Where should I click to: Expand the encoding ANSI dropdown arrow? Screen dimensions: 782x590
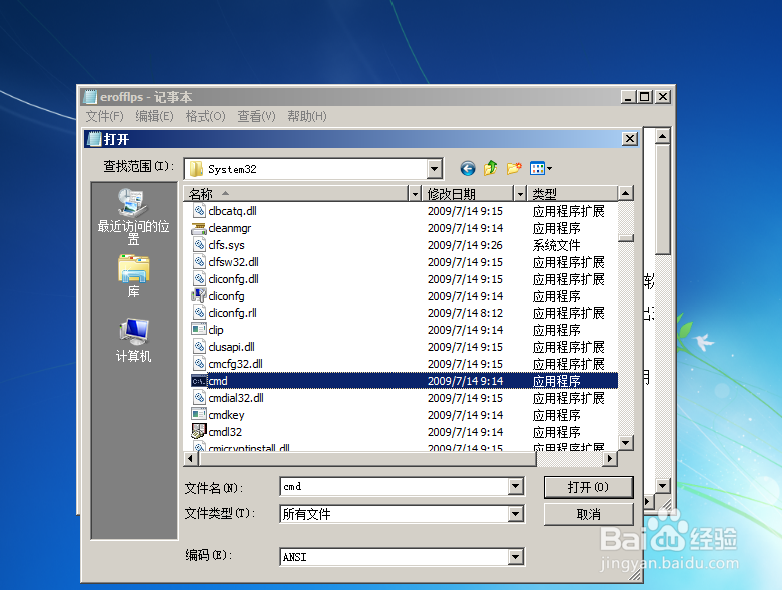pyautogui.click(x=516, y=557)
